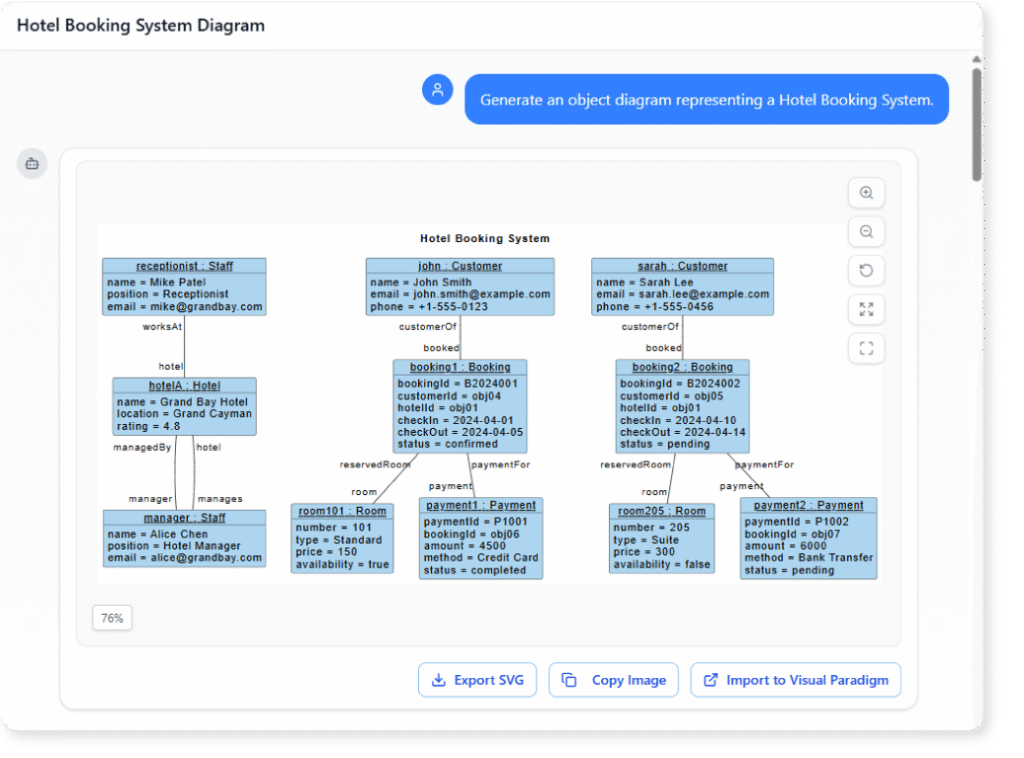Fit the diagram to the frame
Viewport: 1024px width, 758px height.
coord(866,348)
